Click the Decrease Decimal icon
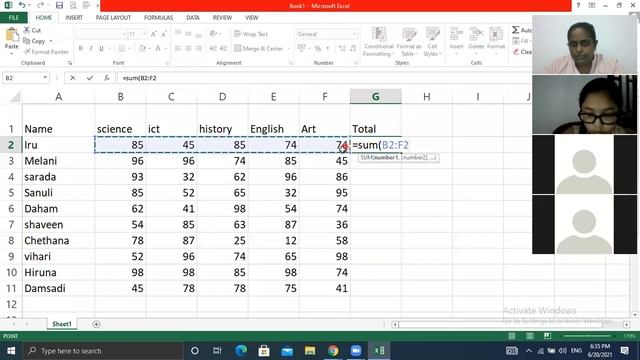640x360 pixels. (353, 49)
